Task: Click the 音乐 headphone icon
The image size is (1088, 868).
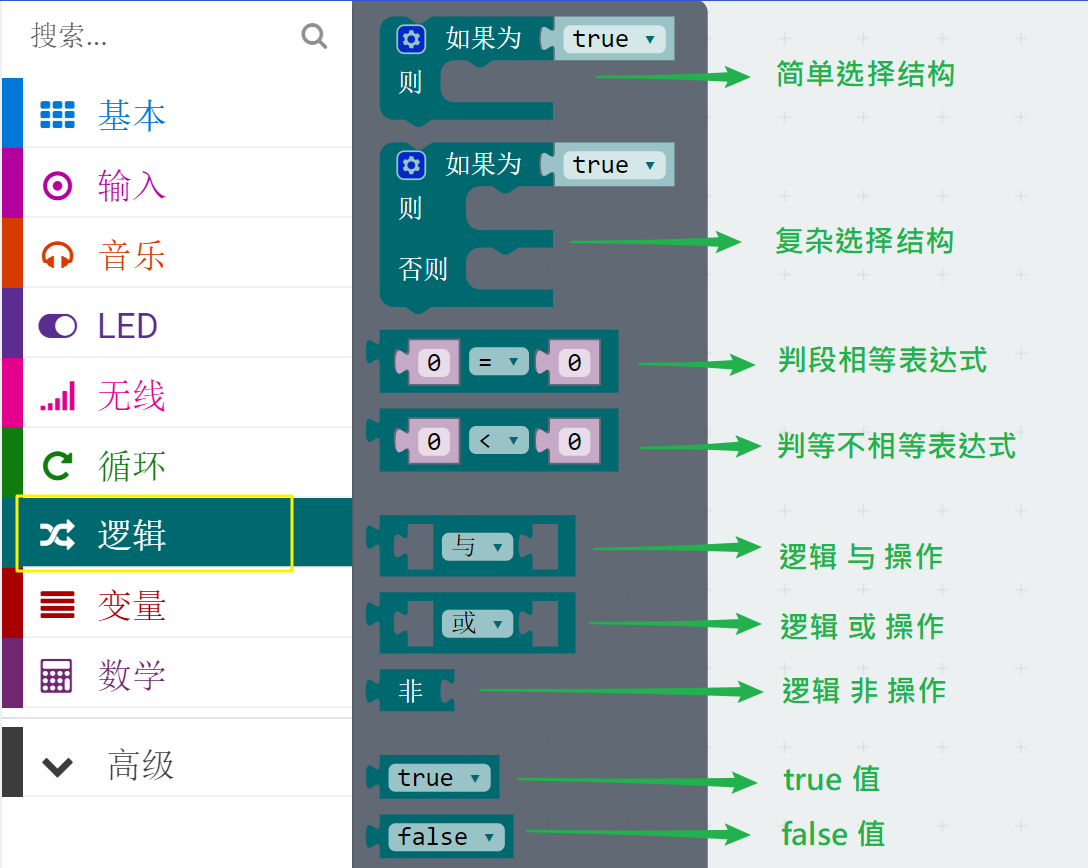Action: coord(58,255)
